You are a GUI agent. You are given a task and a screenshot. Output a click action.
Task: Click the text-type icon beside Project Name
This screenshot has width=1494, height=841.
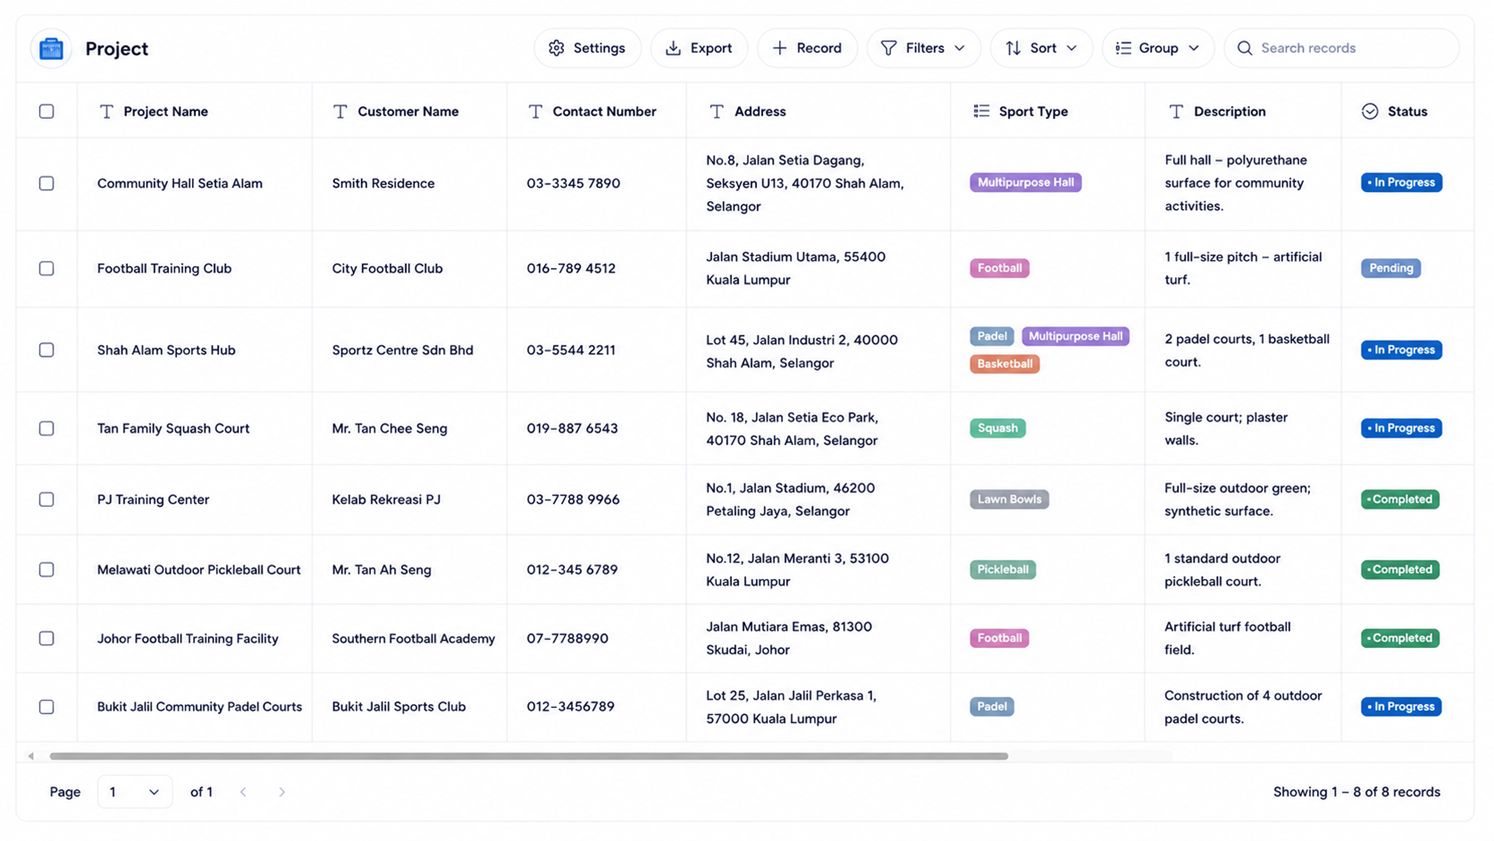(106, 111)
